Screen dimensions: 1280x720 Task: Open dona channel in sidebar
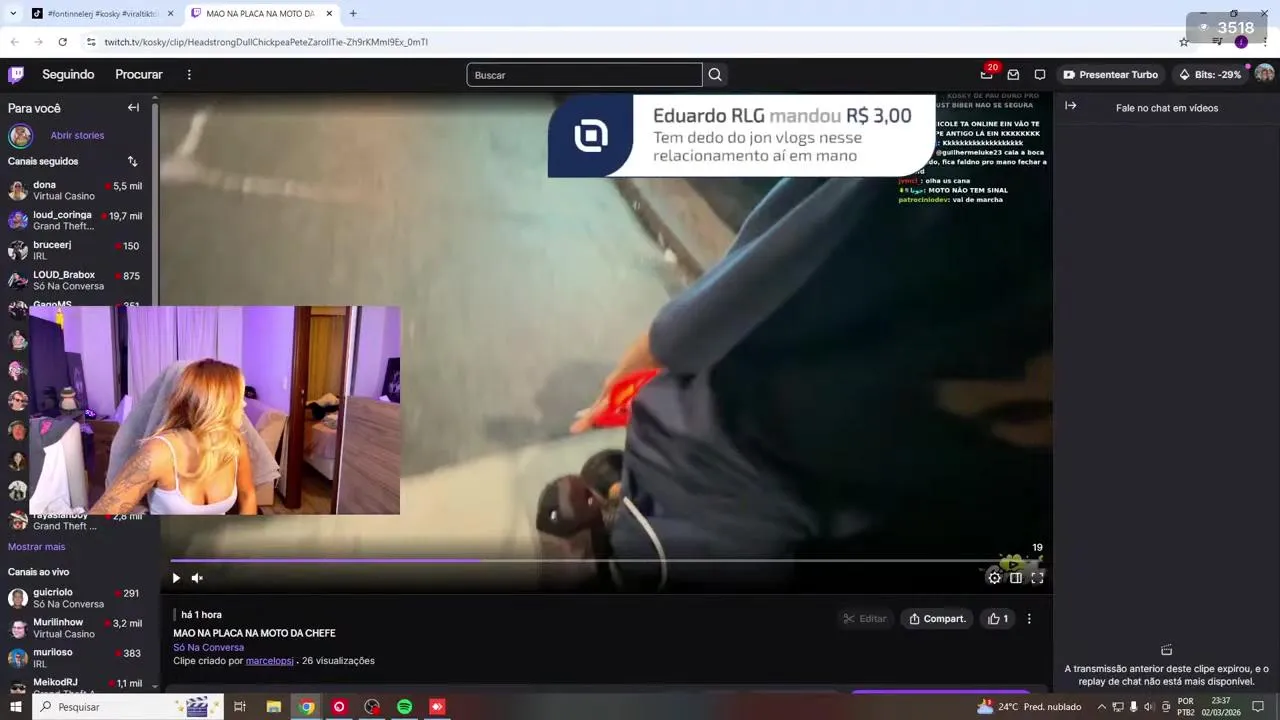(x=76, y=190)
